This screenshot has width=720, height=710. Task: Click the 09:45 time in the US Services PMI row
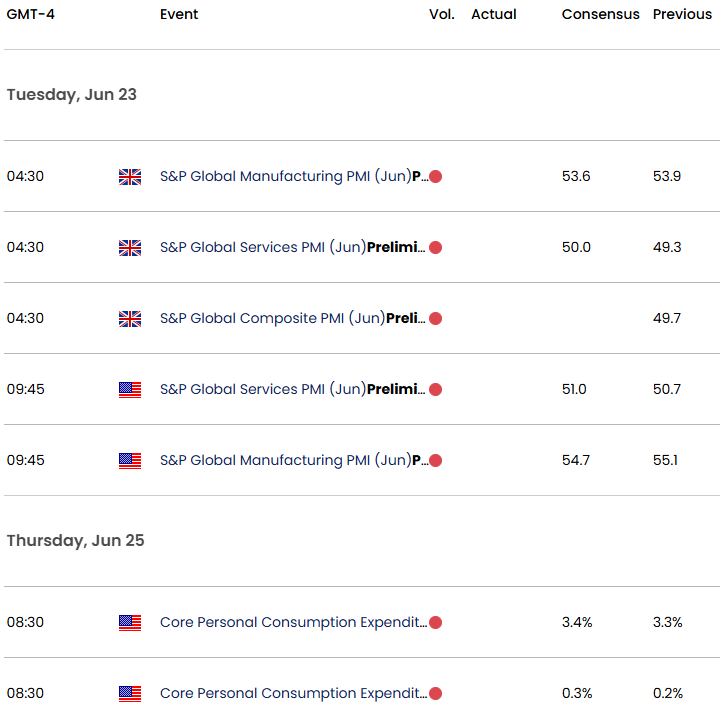pos(25,389)
